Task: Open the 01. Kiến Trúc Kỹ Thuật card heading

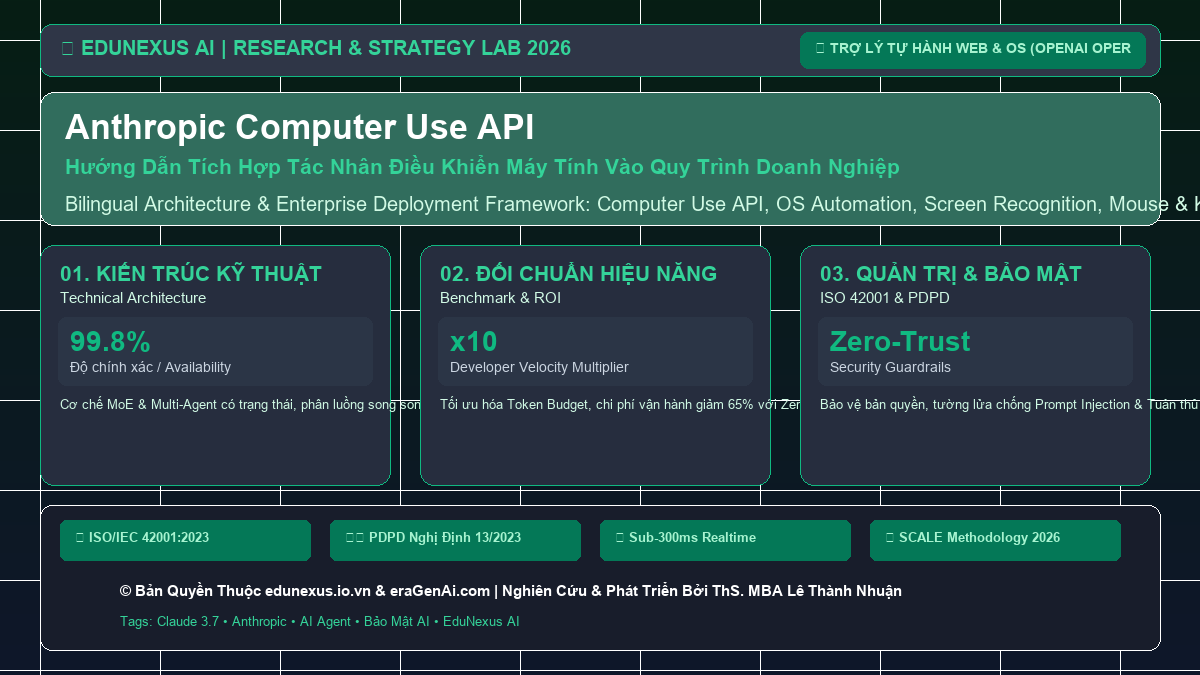Action: click(x=191, y=274)
